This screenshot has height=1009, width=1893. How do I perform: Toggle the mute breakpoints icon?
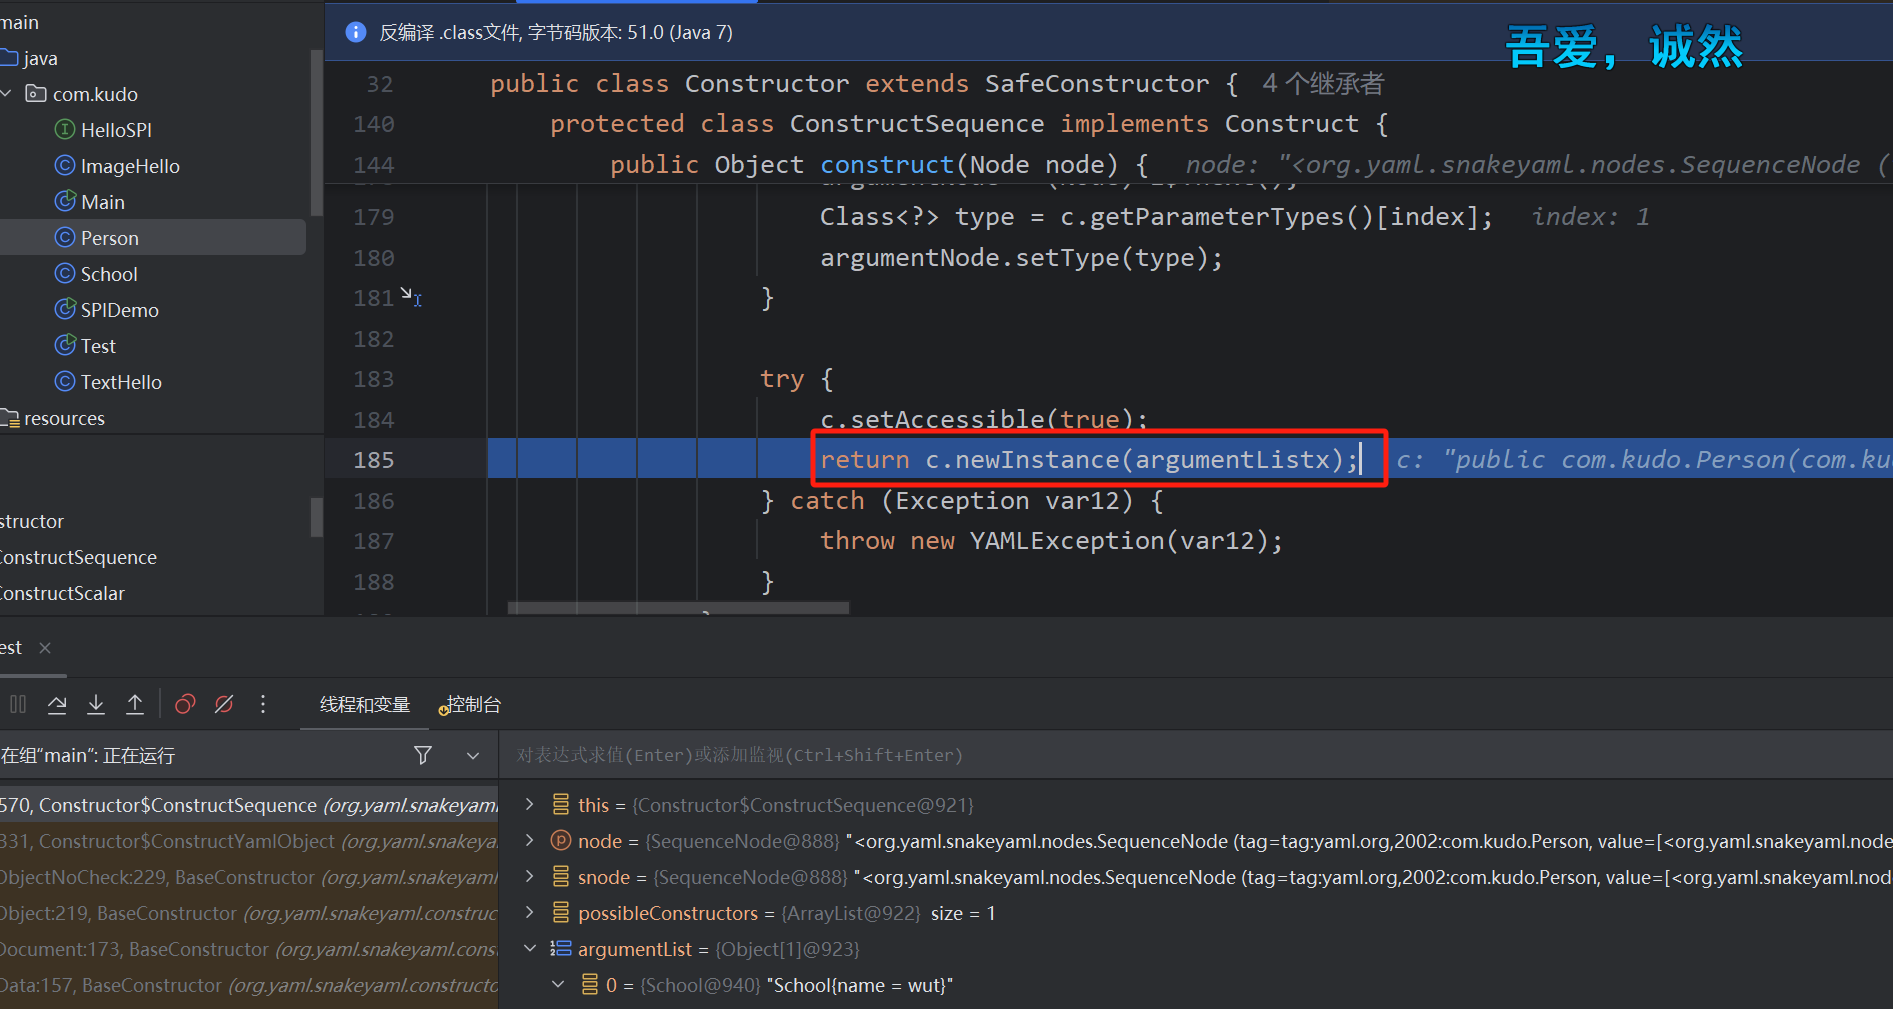224,704
